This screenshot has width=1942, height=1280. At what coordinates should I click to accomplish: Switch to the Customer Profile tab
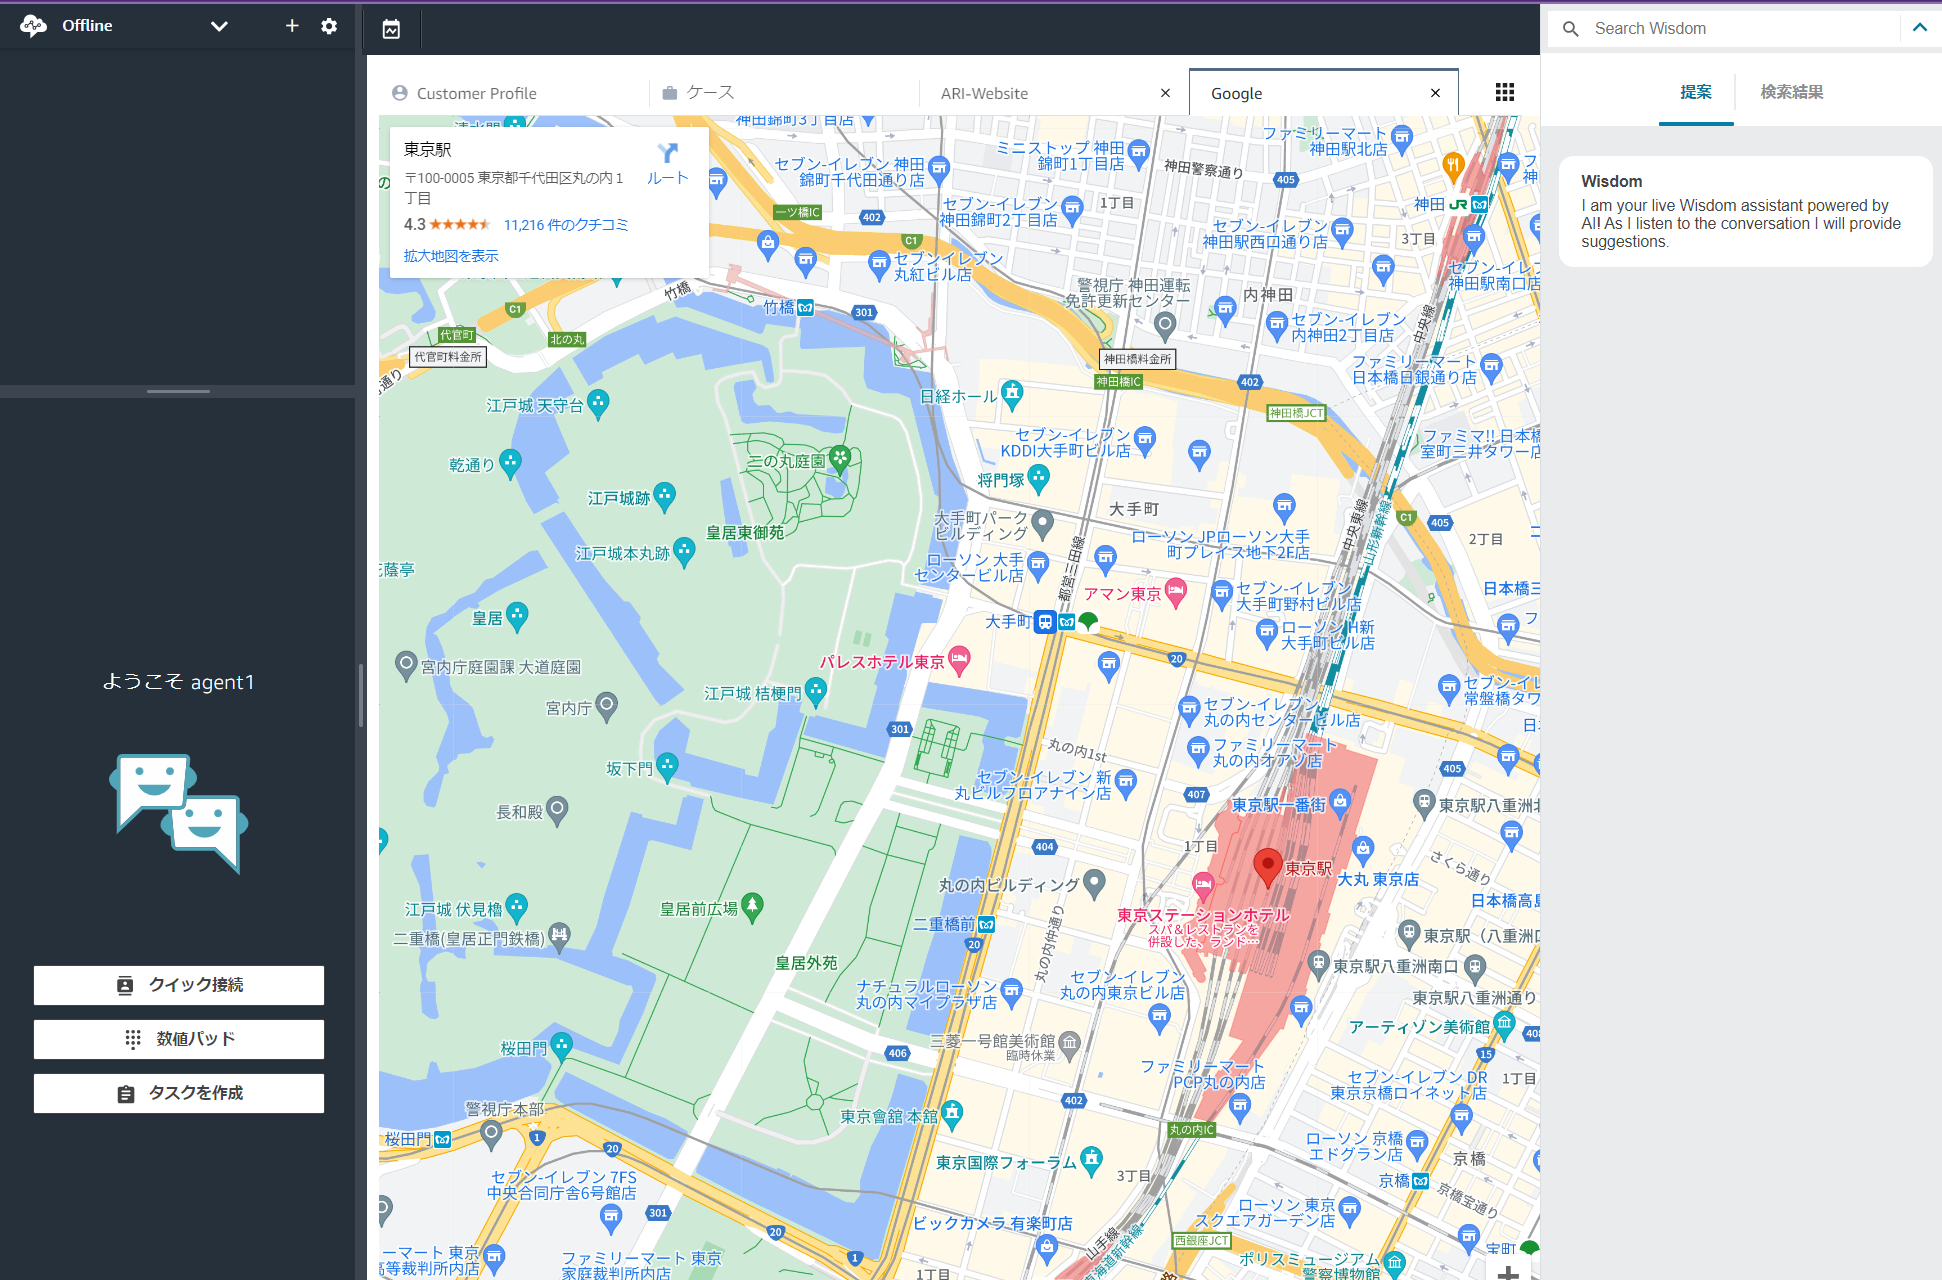click(x=476, y=93)
